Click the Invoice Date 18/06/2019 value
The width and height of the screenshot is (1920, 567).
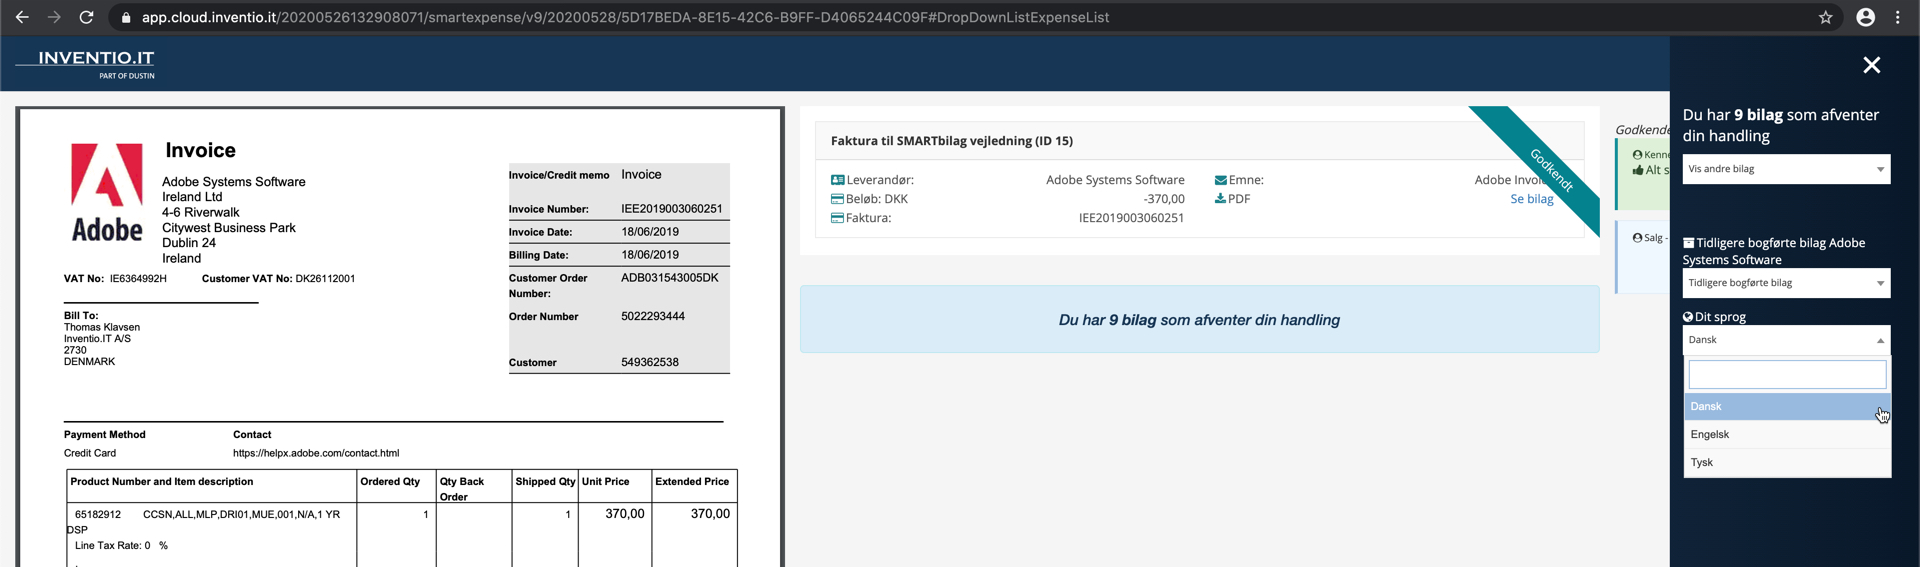click(x=650, y=232)
